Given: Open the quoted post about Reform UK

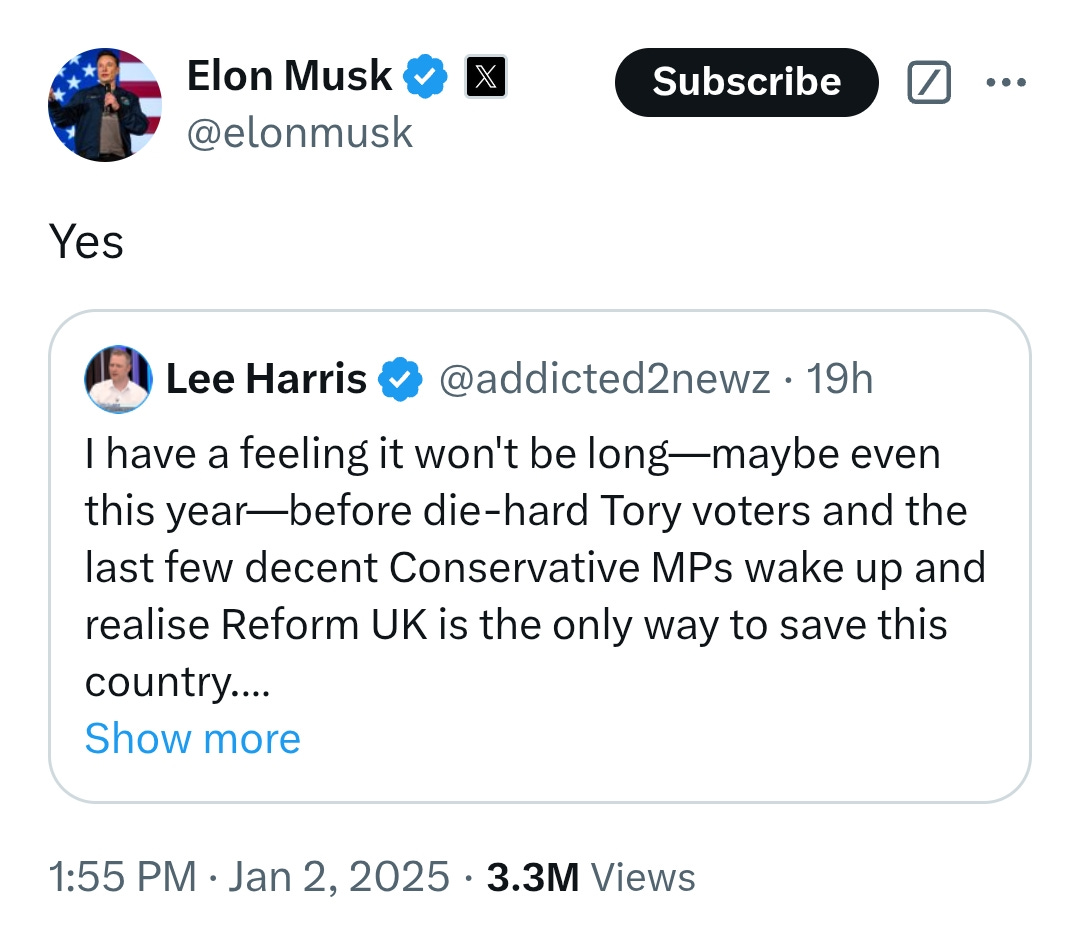Looking at the screenshot, I should pyautogui.click(x=534, y=568).
